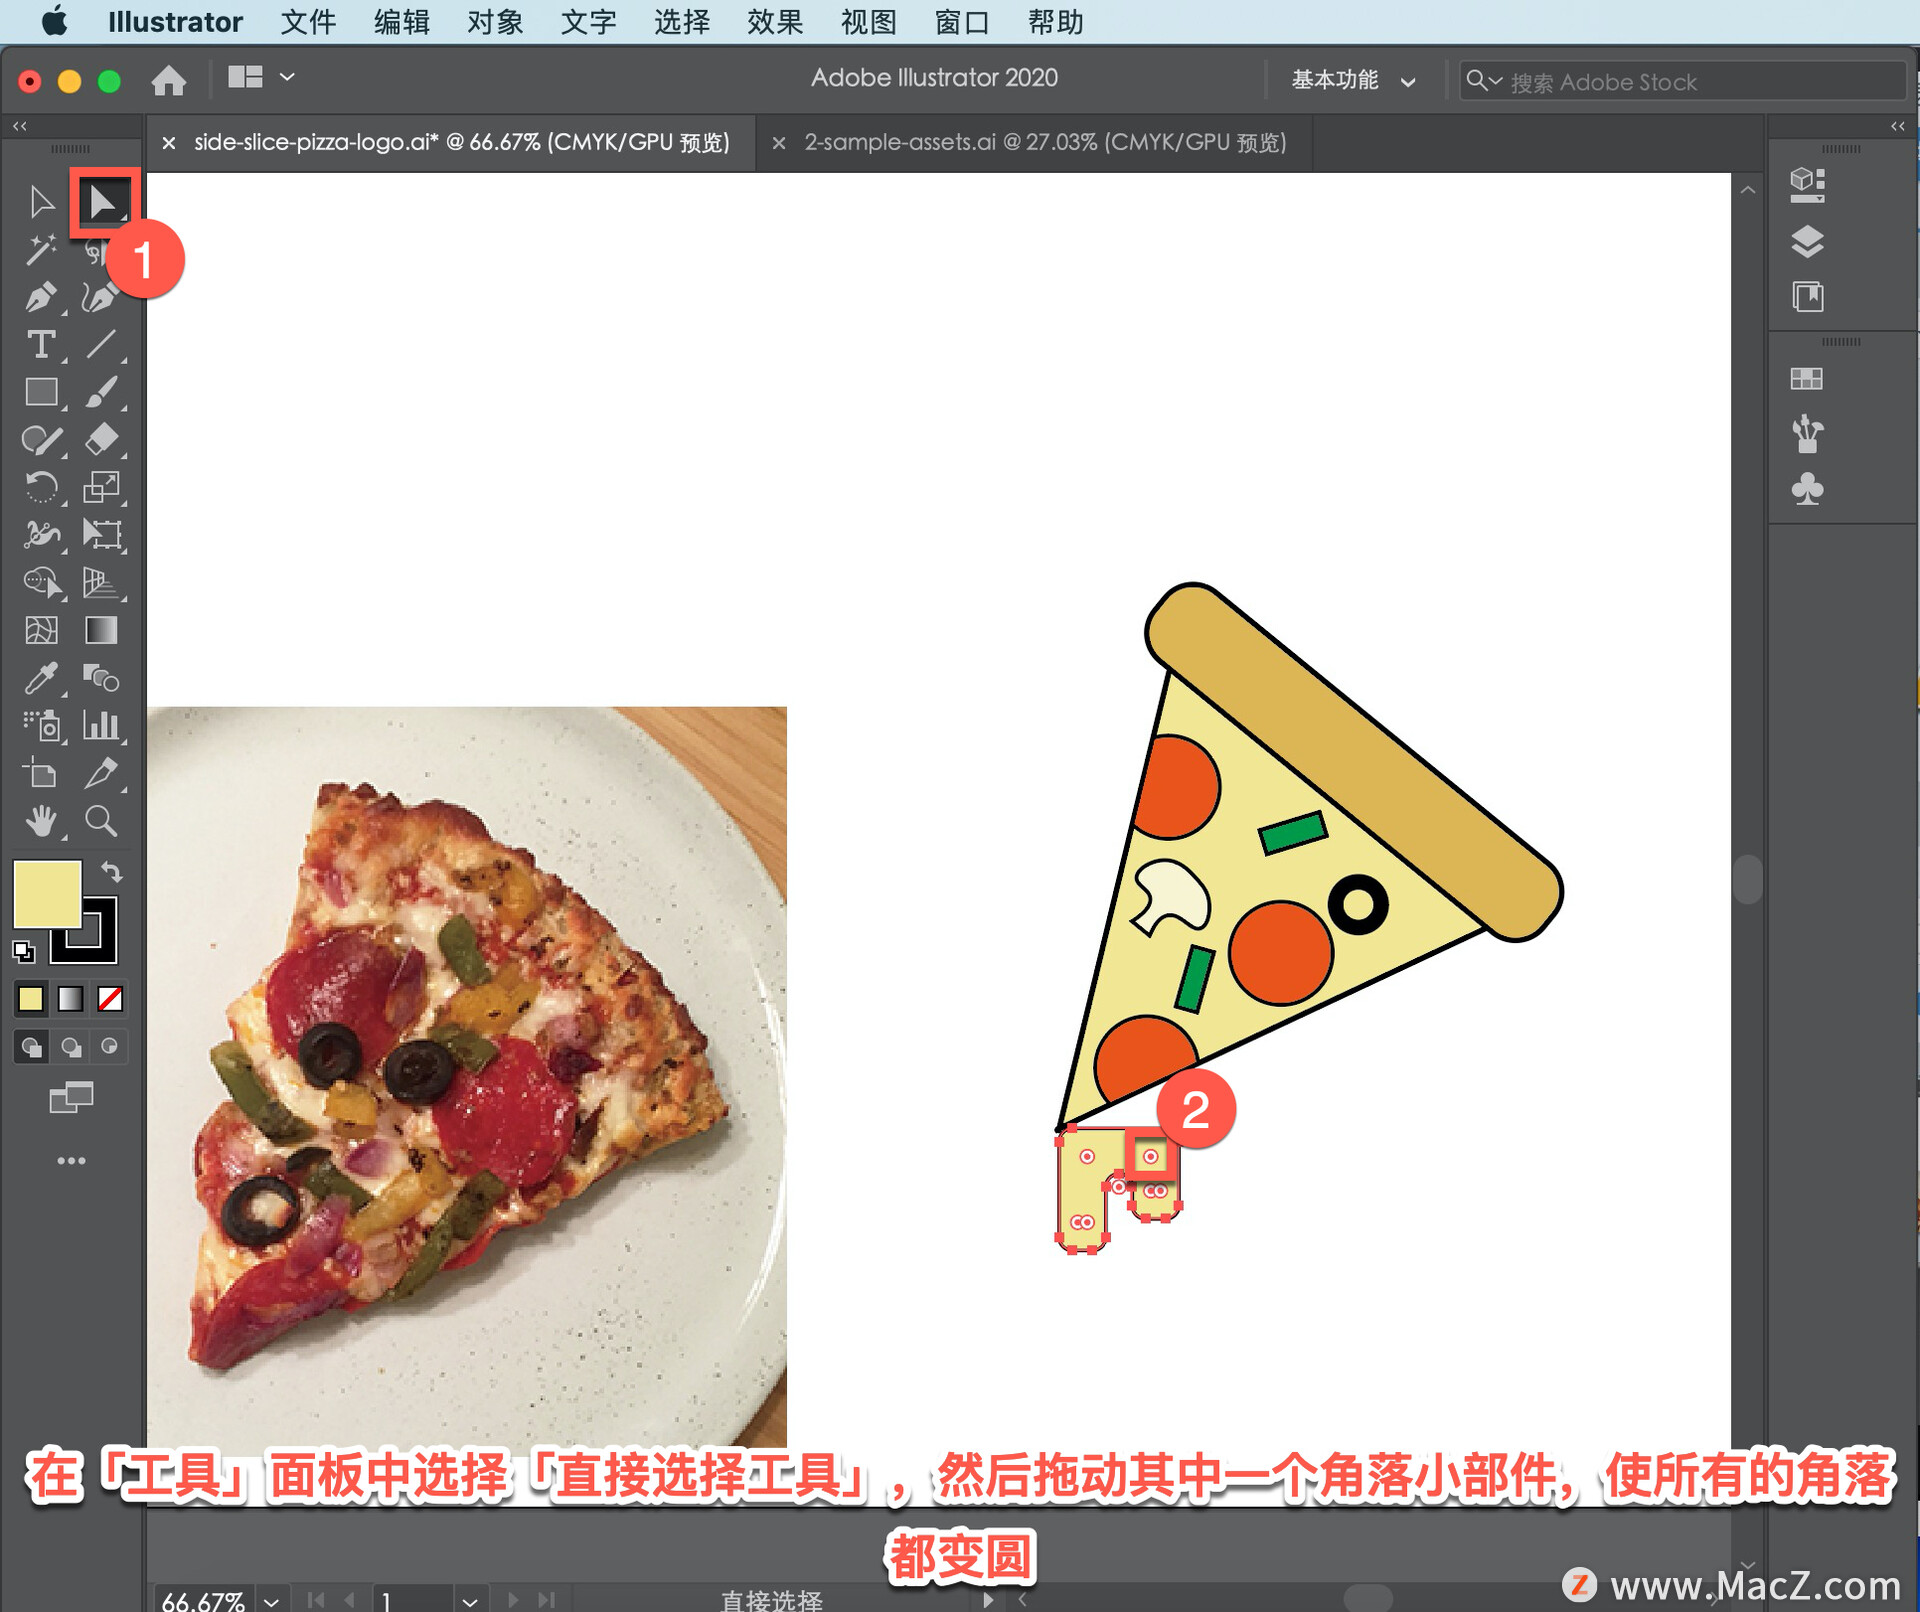This screenshot has height=1612, width=1920.
Task: Select the Gradient tool
Action: click(x=101, y=630)
